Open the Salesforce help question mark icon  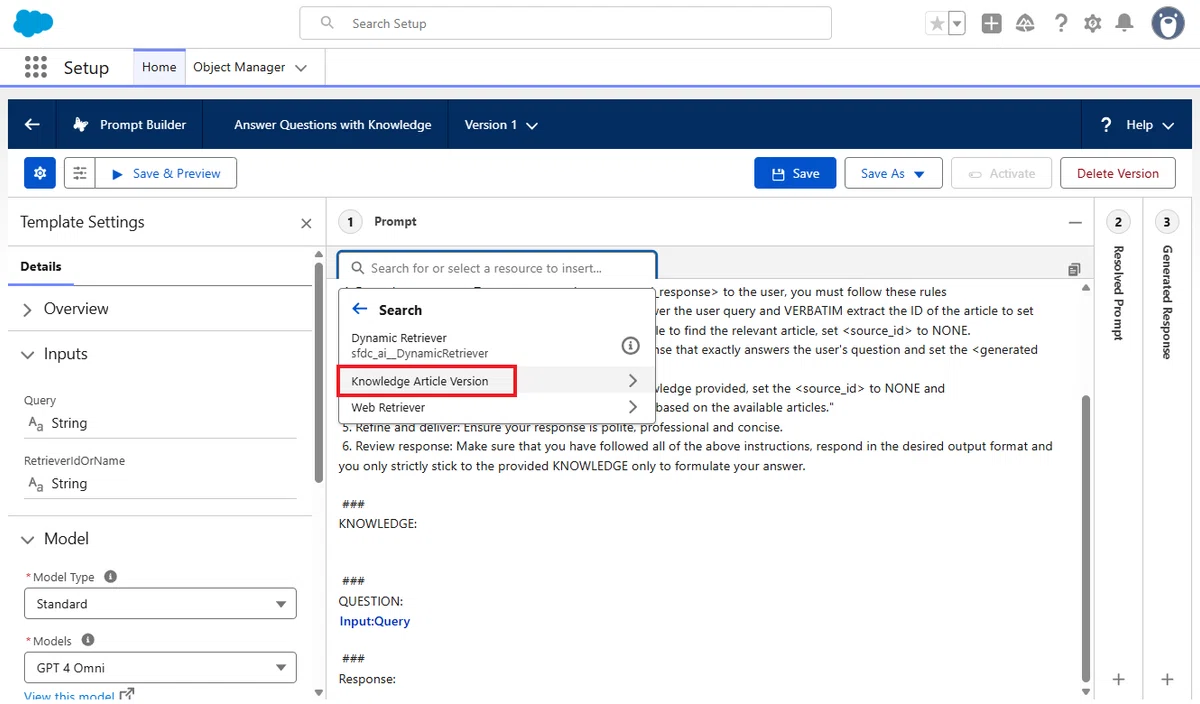coord(1061,24)
